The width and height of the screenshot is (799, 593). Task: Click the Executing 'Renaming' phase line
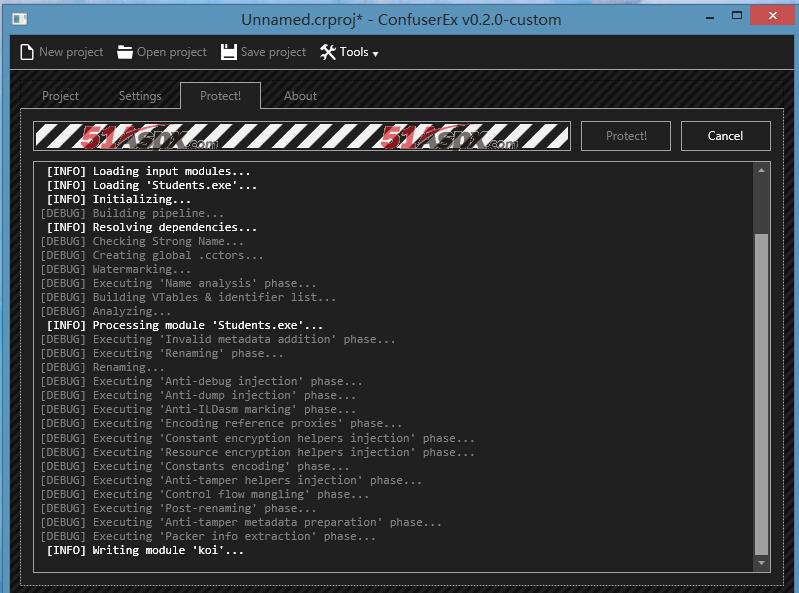coord(162,353)
